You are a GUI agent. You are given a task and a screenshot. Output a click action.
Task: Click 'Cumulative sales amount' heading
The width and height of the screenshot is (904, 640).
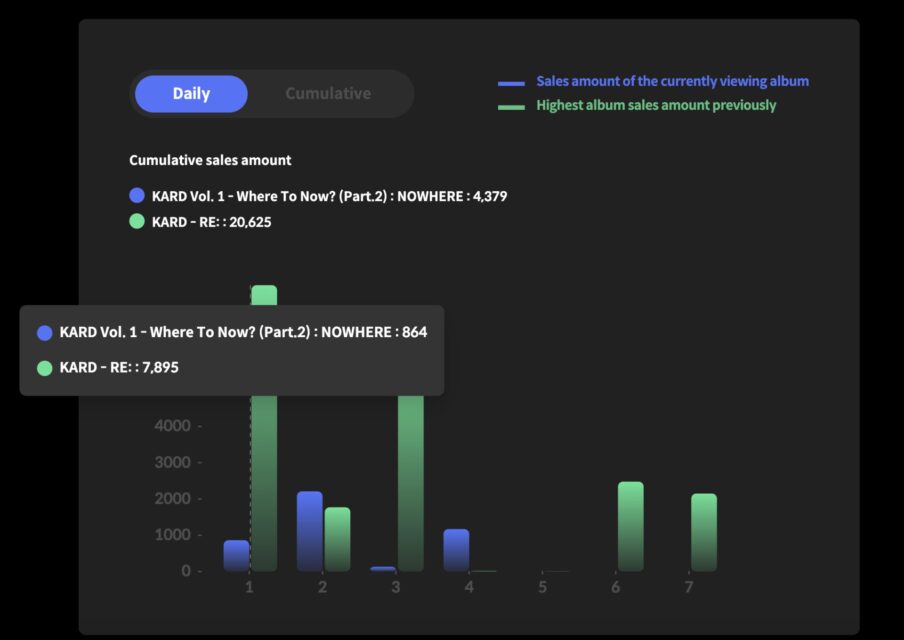(210, 160)
